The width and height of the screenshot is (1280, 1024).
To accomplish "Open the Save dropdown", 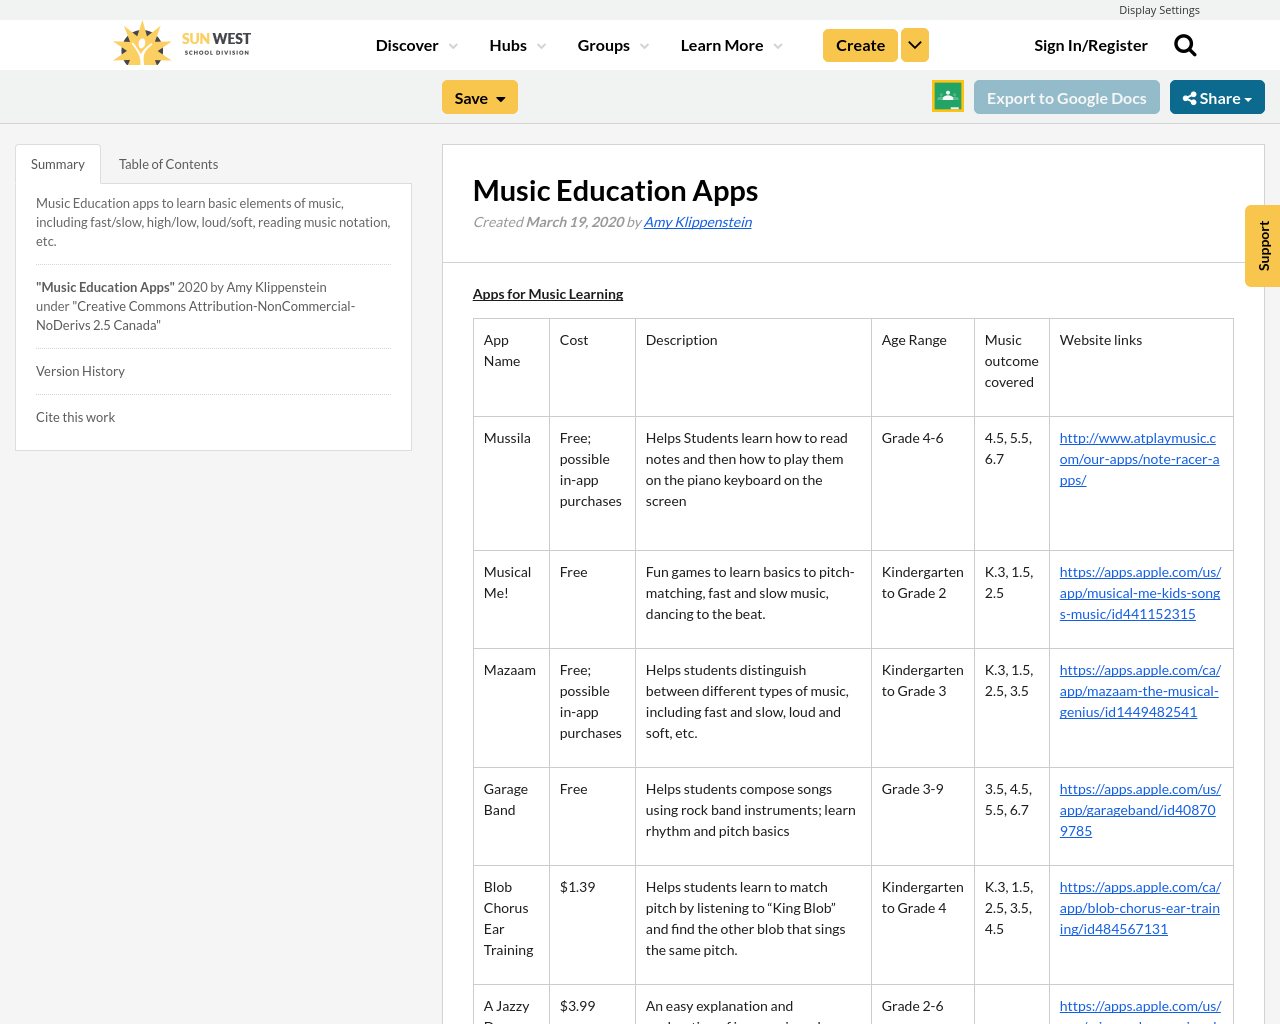I will click(480, 97).
